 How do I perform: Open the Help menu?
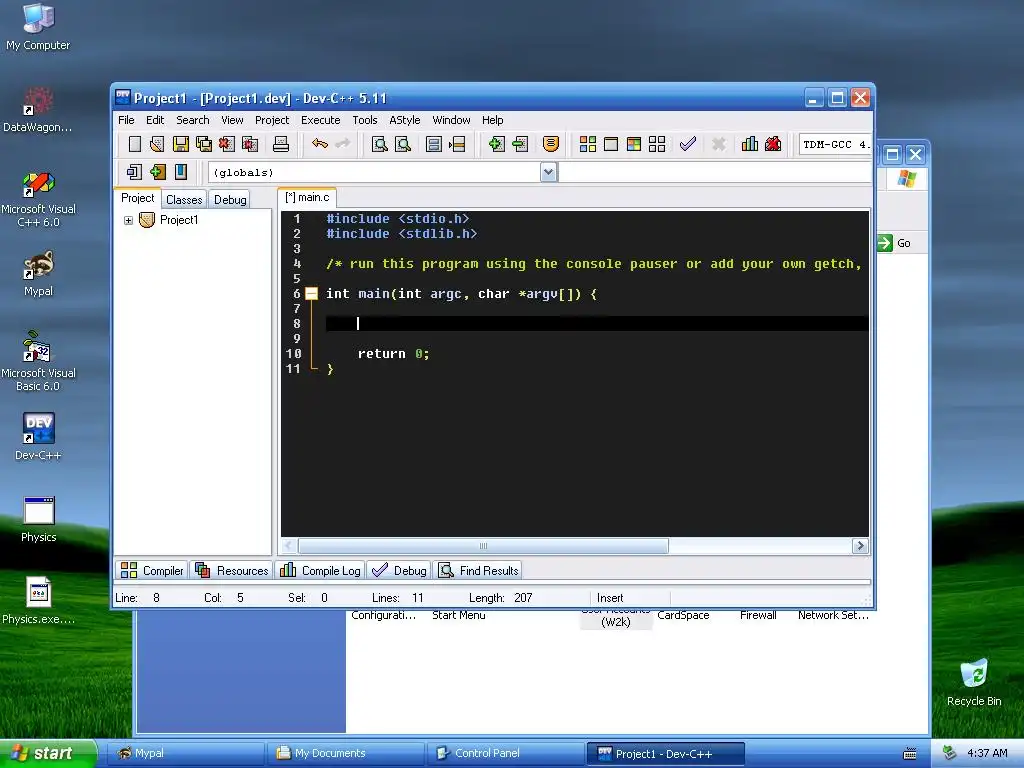coord(492,120)
